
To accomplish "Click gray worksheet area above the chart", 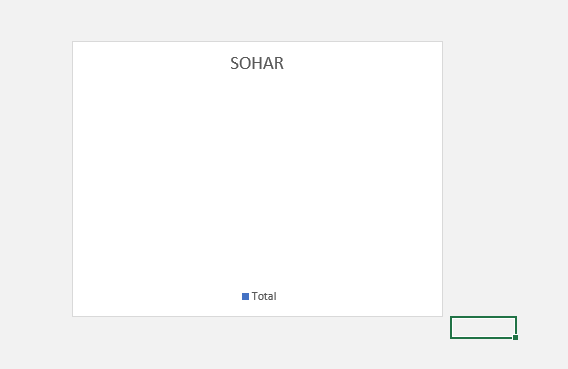I will 257,20.
